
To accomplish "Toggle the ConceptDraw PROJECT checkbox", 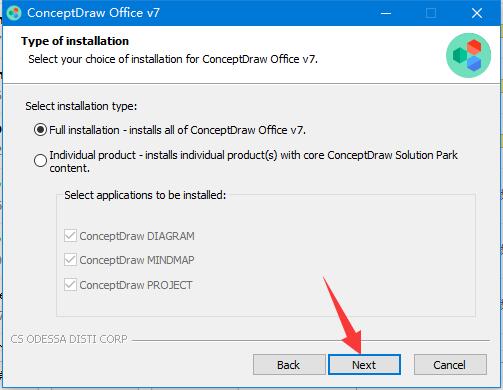I will tap(70, 285).
